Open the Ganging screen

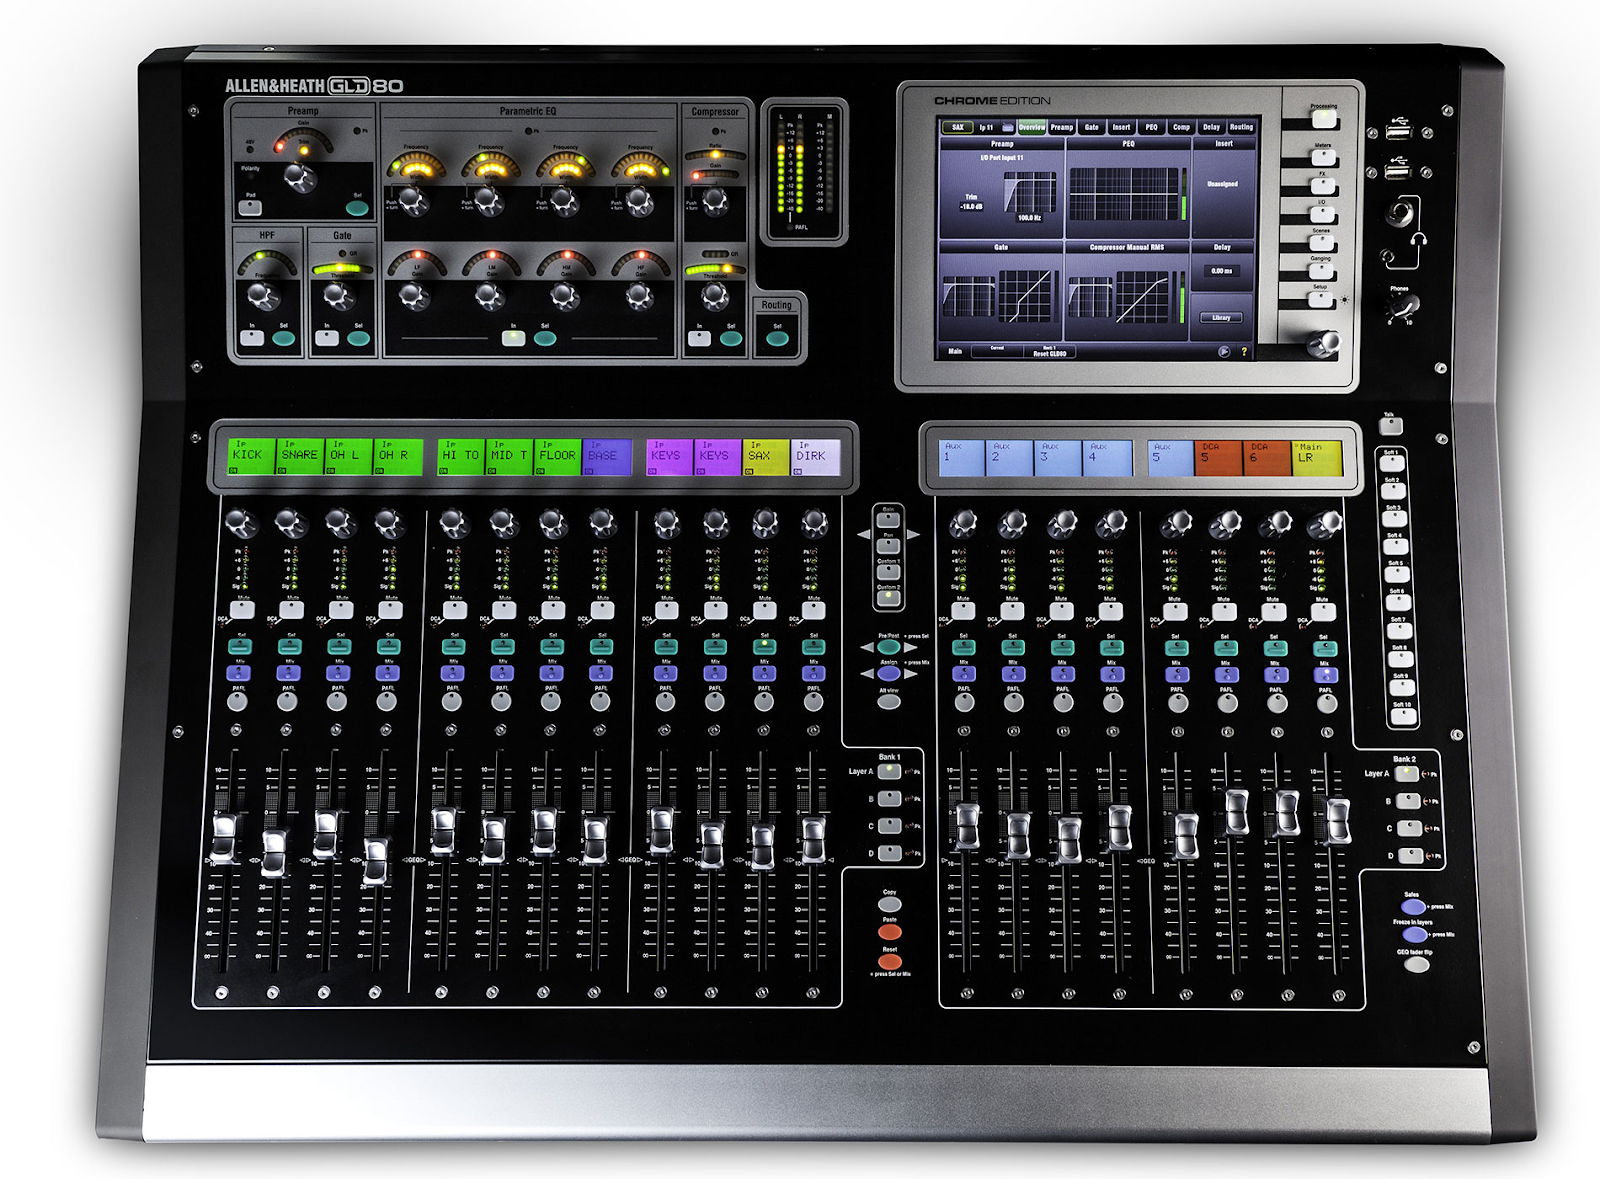tap(1322, 271)
